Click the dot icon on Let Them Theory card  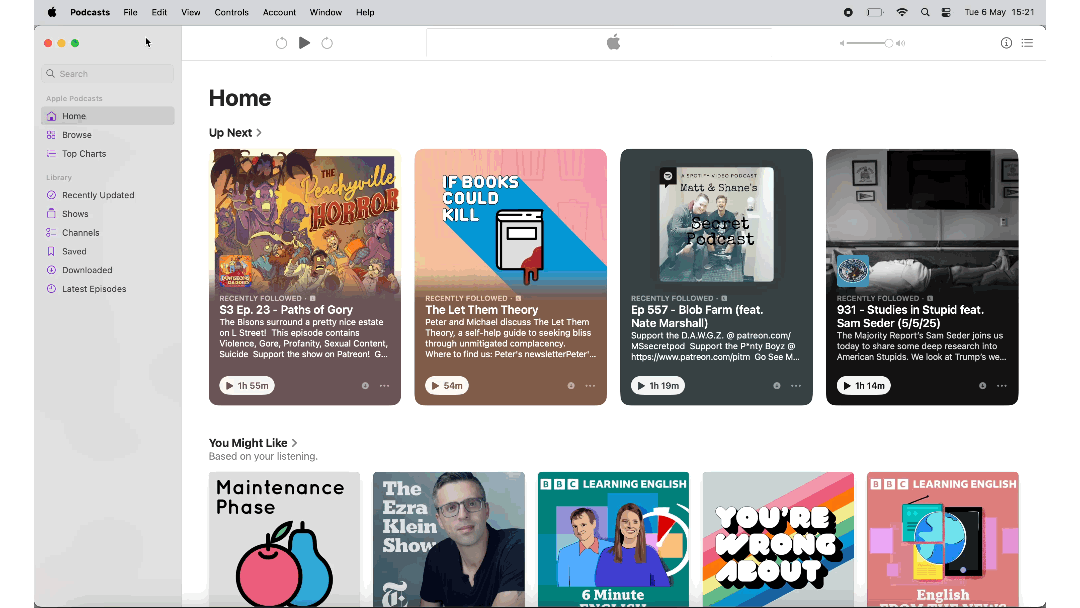pyautogui.click(x=571, y=386)
